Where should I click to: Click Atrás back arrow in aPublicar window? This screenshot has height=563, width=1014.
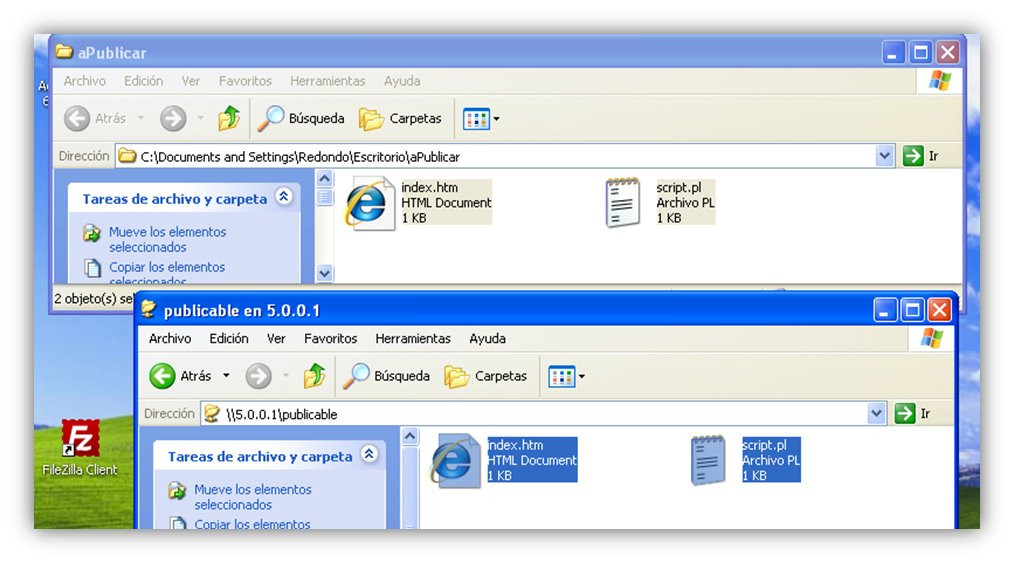pyautogui.click(x=77, y=118)
